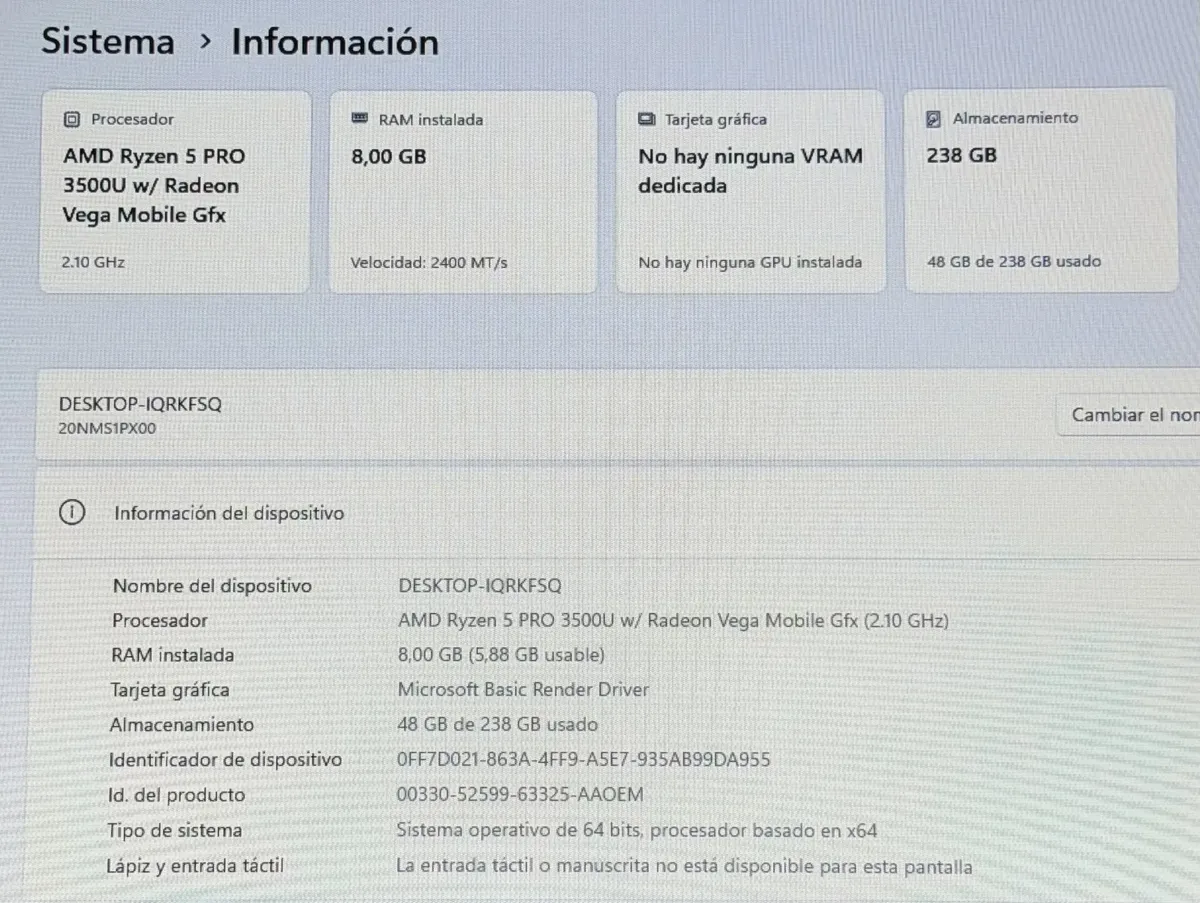Click the 8,00 GB heading in RAM card
This screenshot has height=903, width=1200.
(389, 157)
